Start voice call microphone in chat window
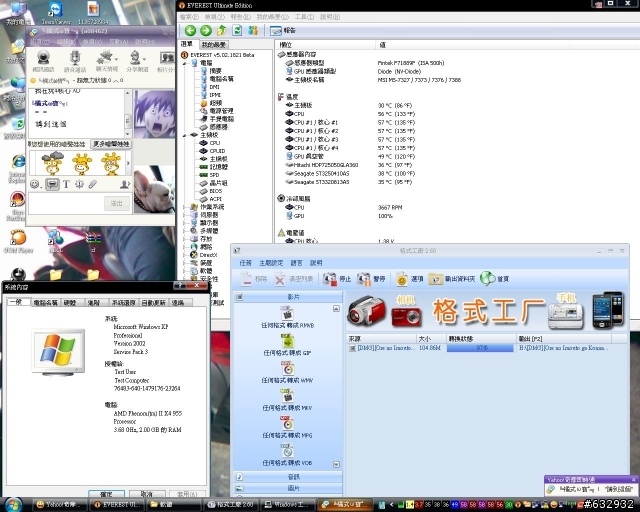640x512 pixels. (75, 61)
